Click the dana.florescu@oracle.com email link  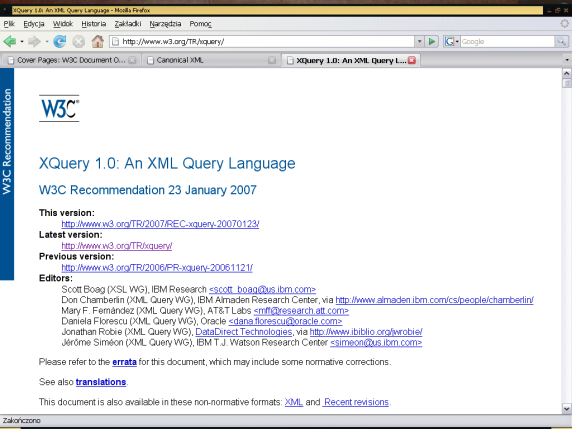pyautogui.click(x=285, y=321)
